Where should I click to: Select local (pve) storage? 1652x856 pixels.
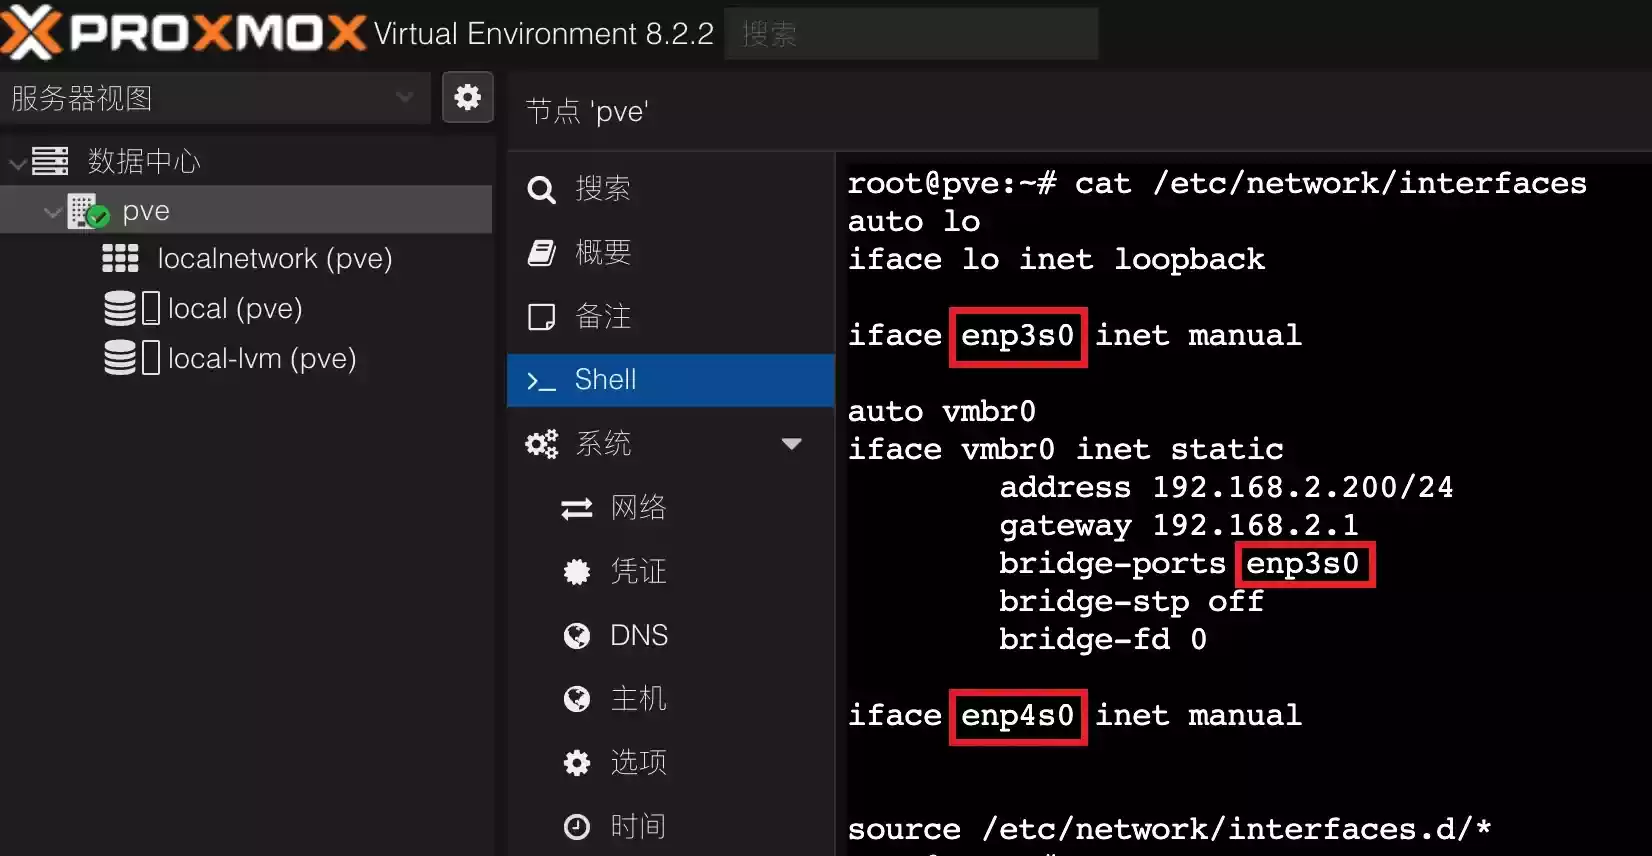tap(234, 309)
